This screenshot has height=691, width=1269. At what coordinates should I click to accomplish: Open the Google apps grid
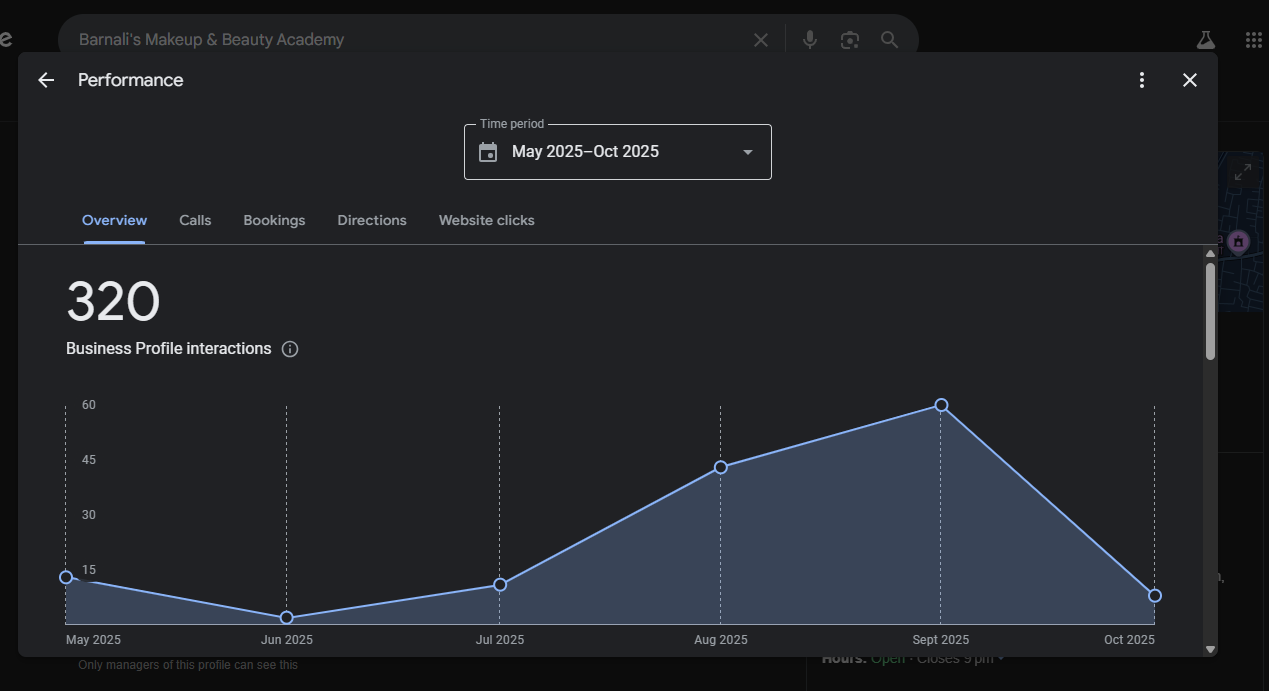[x=1253, y=40]
